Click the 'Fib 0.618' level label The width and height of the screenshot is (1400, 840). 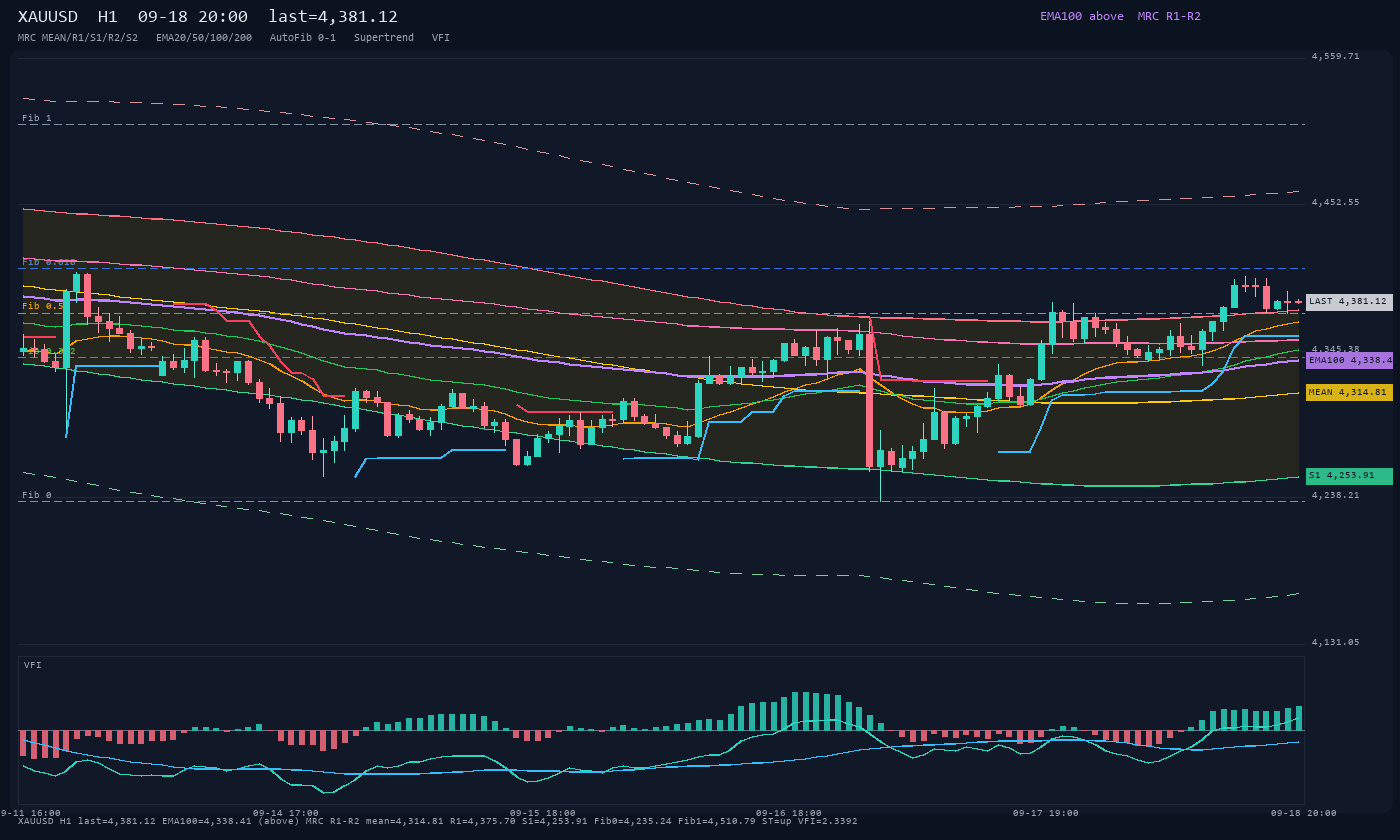point(49,262)
